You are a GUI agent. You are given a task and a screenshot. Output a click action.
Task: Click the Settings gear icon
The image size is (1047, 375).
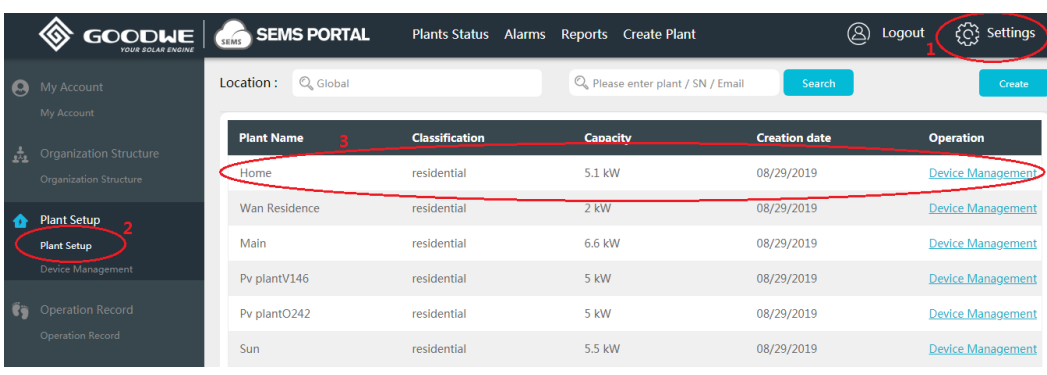tap(967, 34)
